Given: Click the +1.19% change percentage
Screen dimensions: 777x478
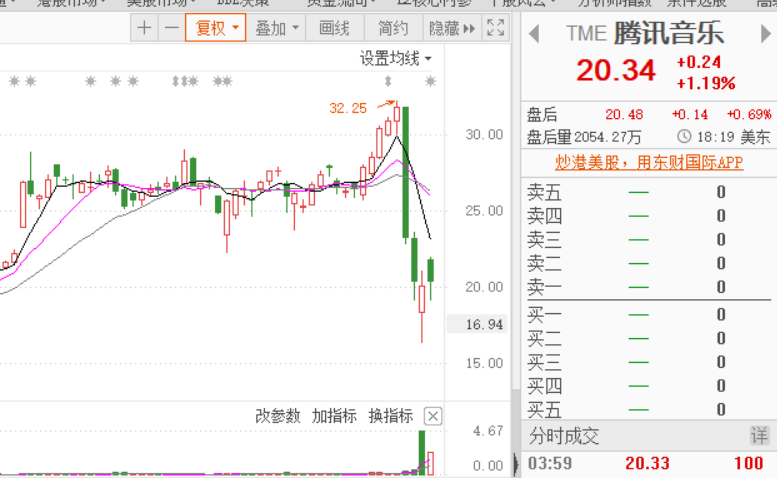Looking at the screenshot, I should pos(706,83).
